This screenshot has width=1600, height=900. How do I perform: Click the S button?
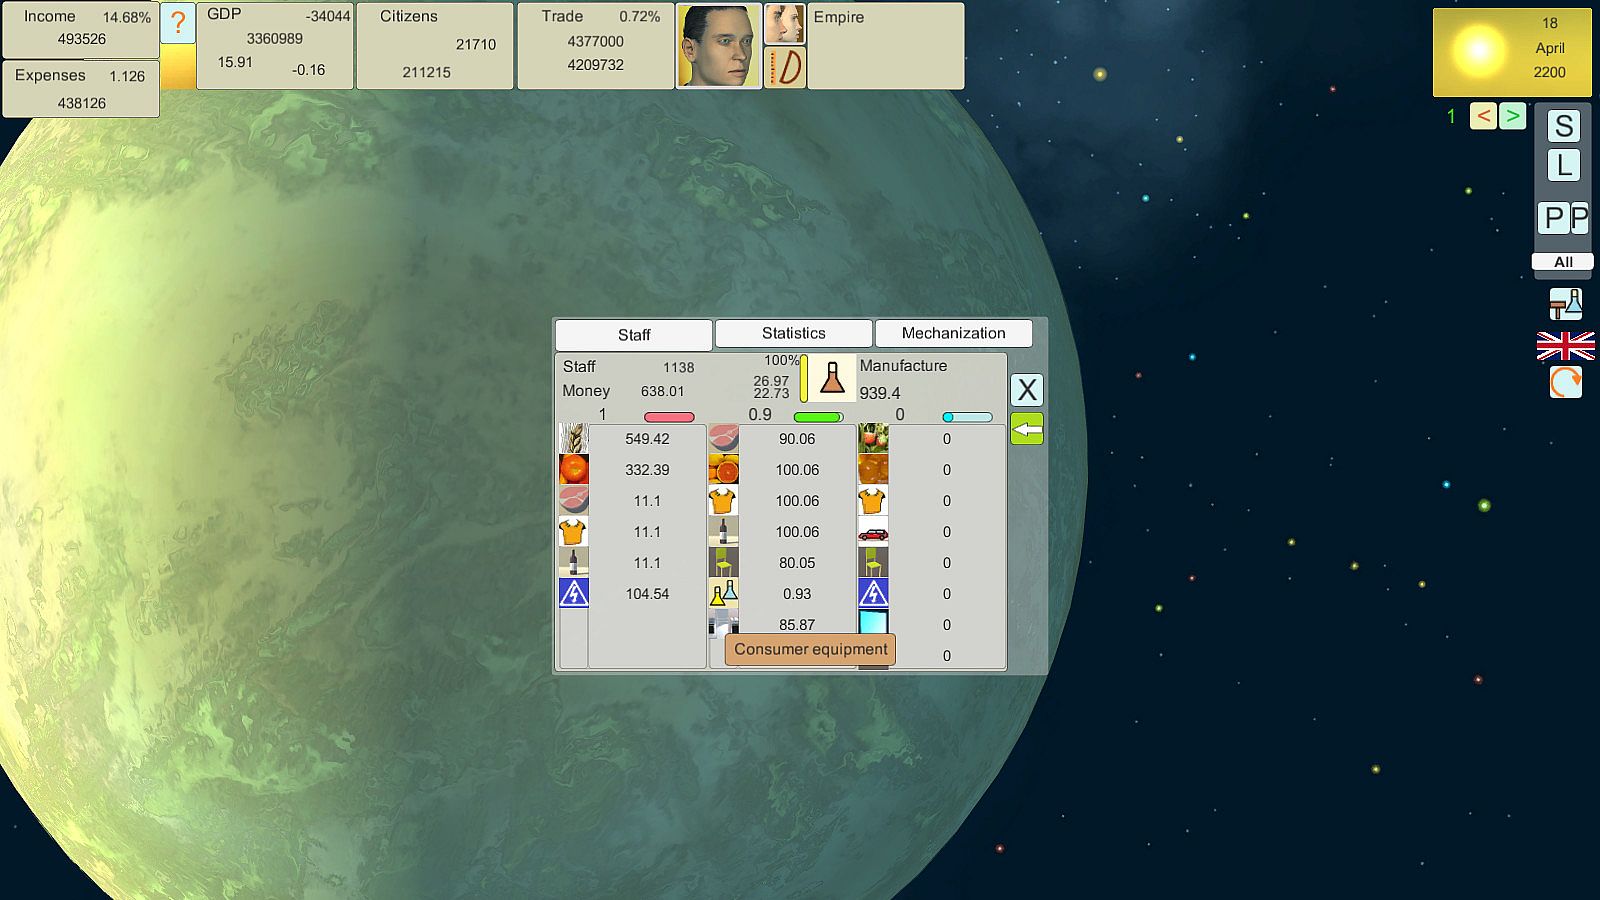point(1564,126)
